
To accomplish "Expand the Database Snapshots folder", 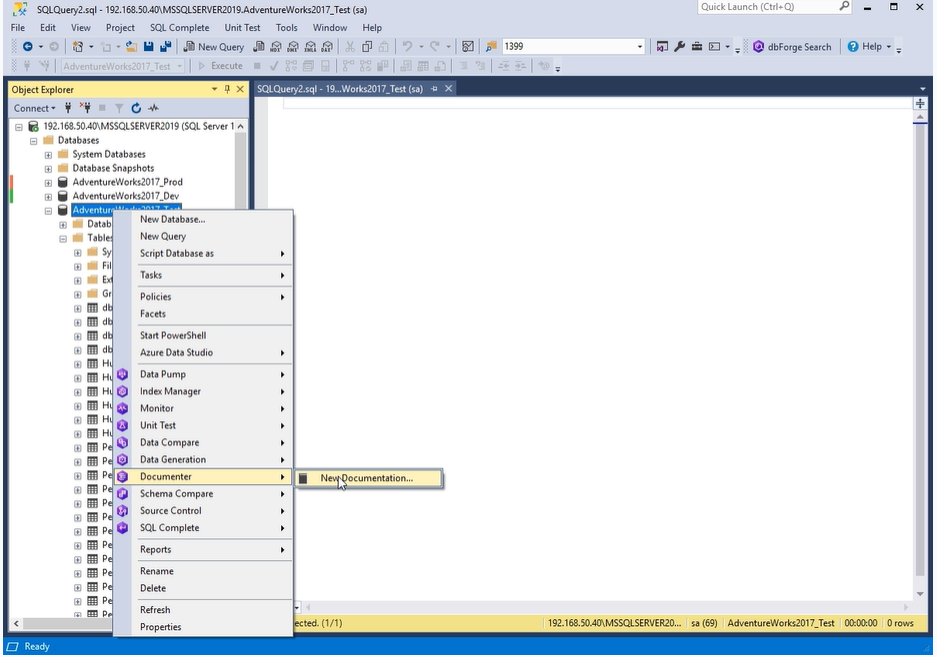I will [x=48, y=169].
